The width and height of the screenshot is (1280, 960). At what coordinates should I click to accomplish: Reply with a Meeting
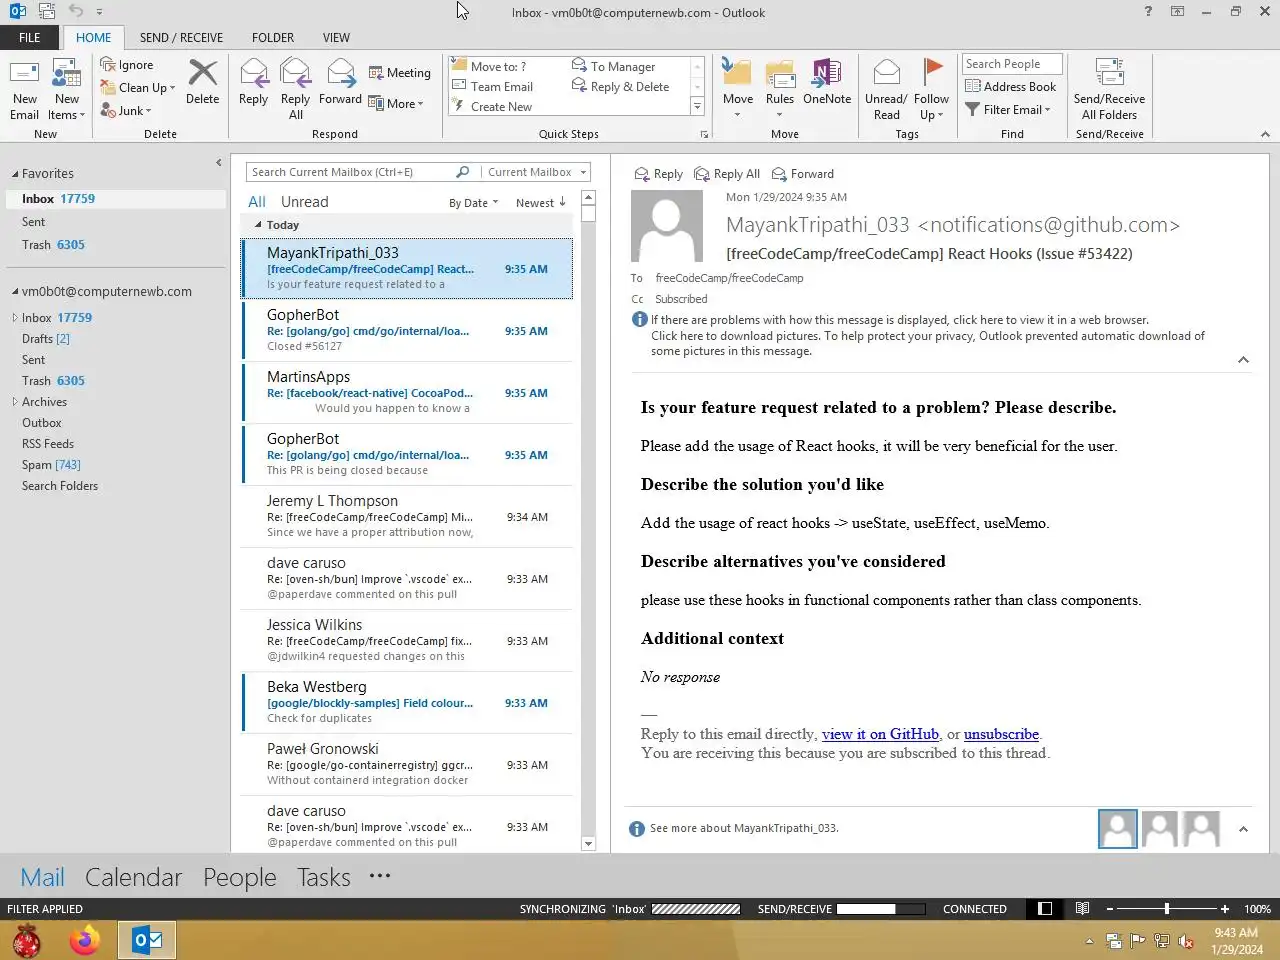pyautogui.click(x=399, y=73)
